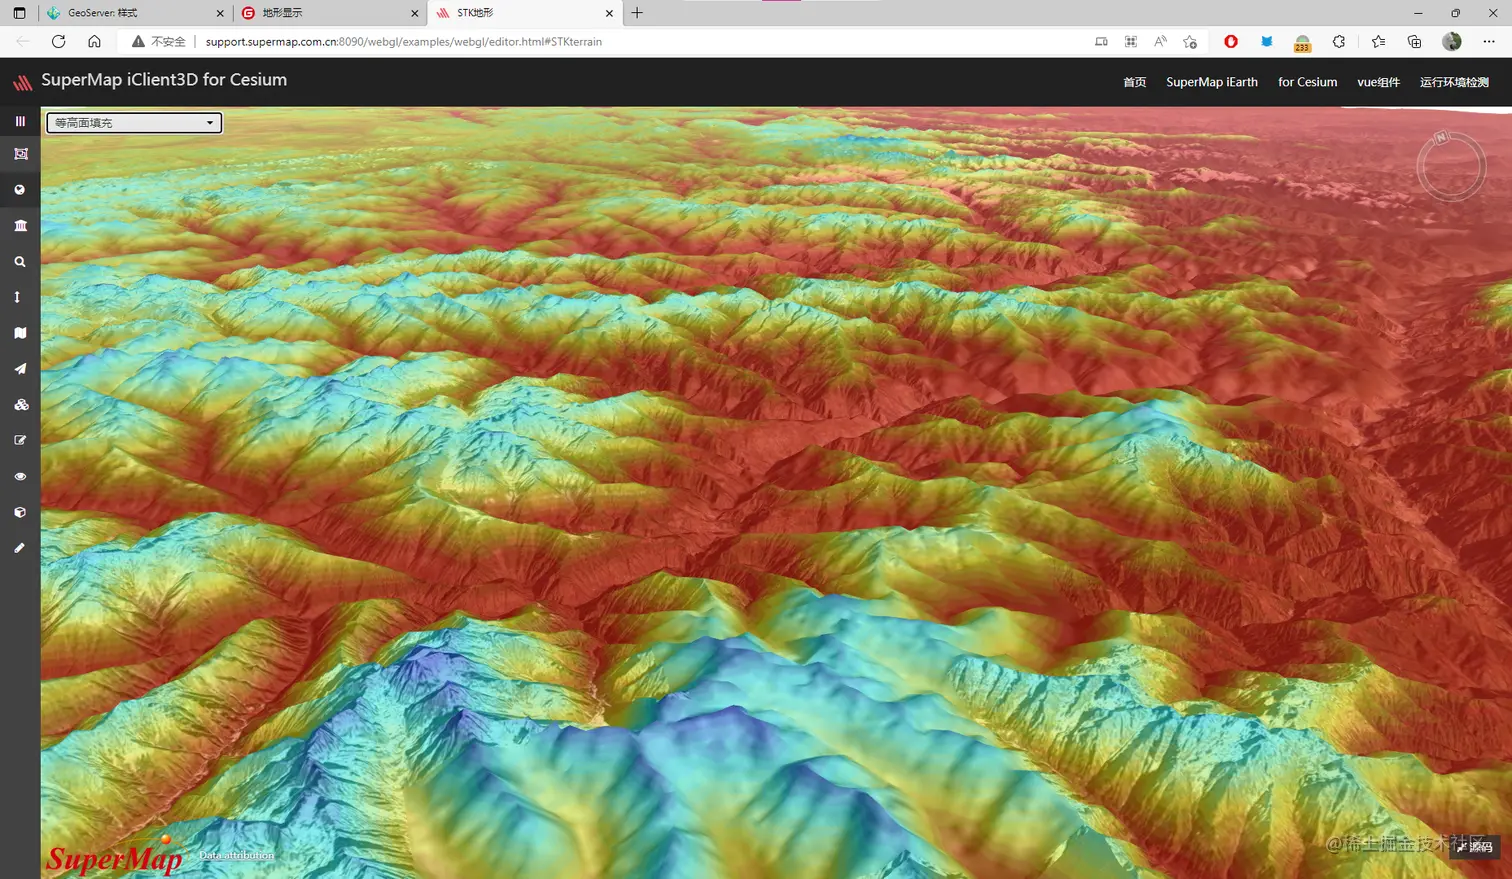This screenshot has height=879, width=1512.
Task: Select the magnifier search icon in sidebar
Action: [20, 262]
